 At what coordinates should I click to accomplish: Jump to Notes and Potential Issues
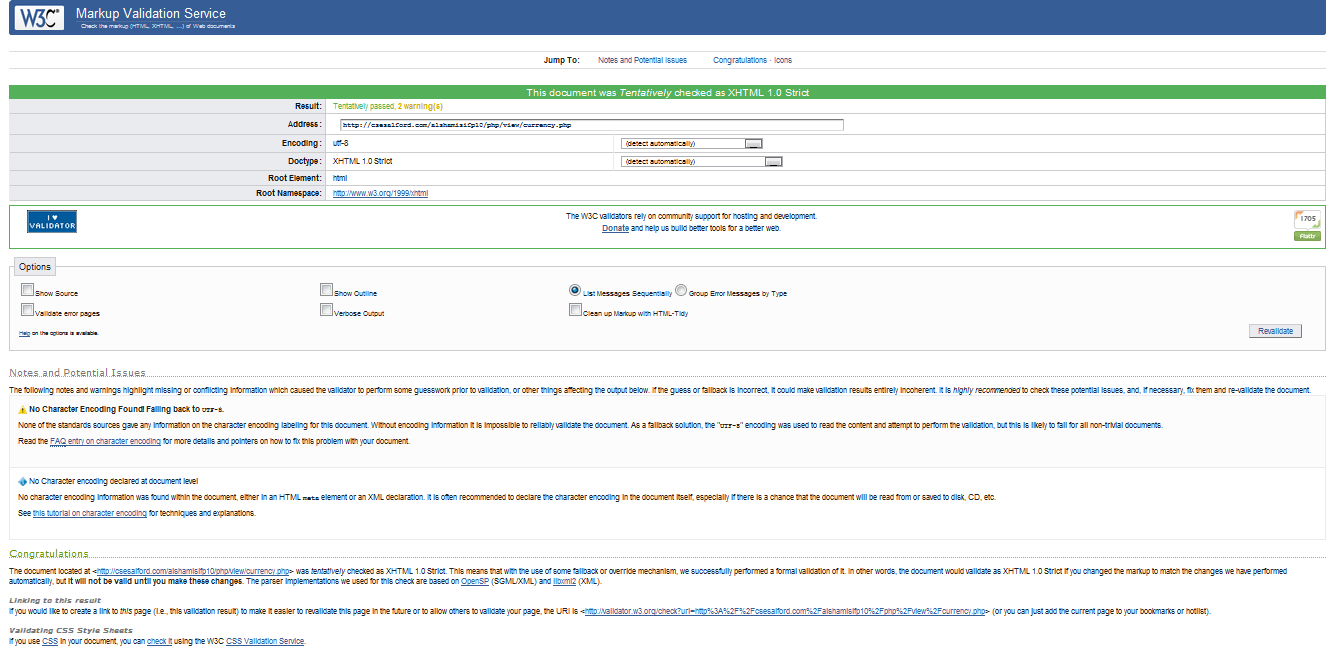click(643, 60)
